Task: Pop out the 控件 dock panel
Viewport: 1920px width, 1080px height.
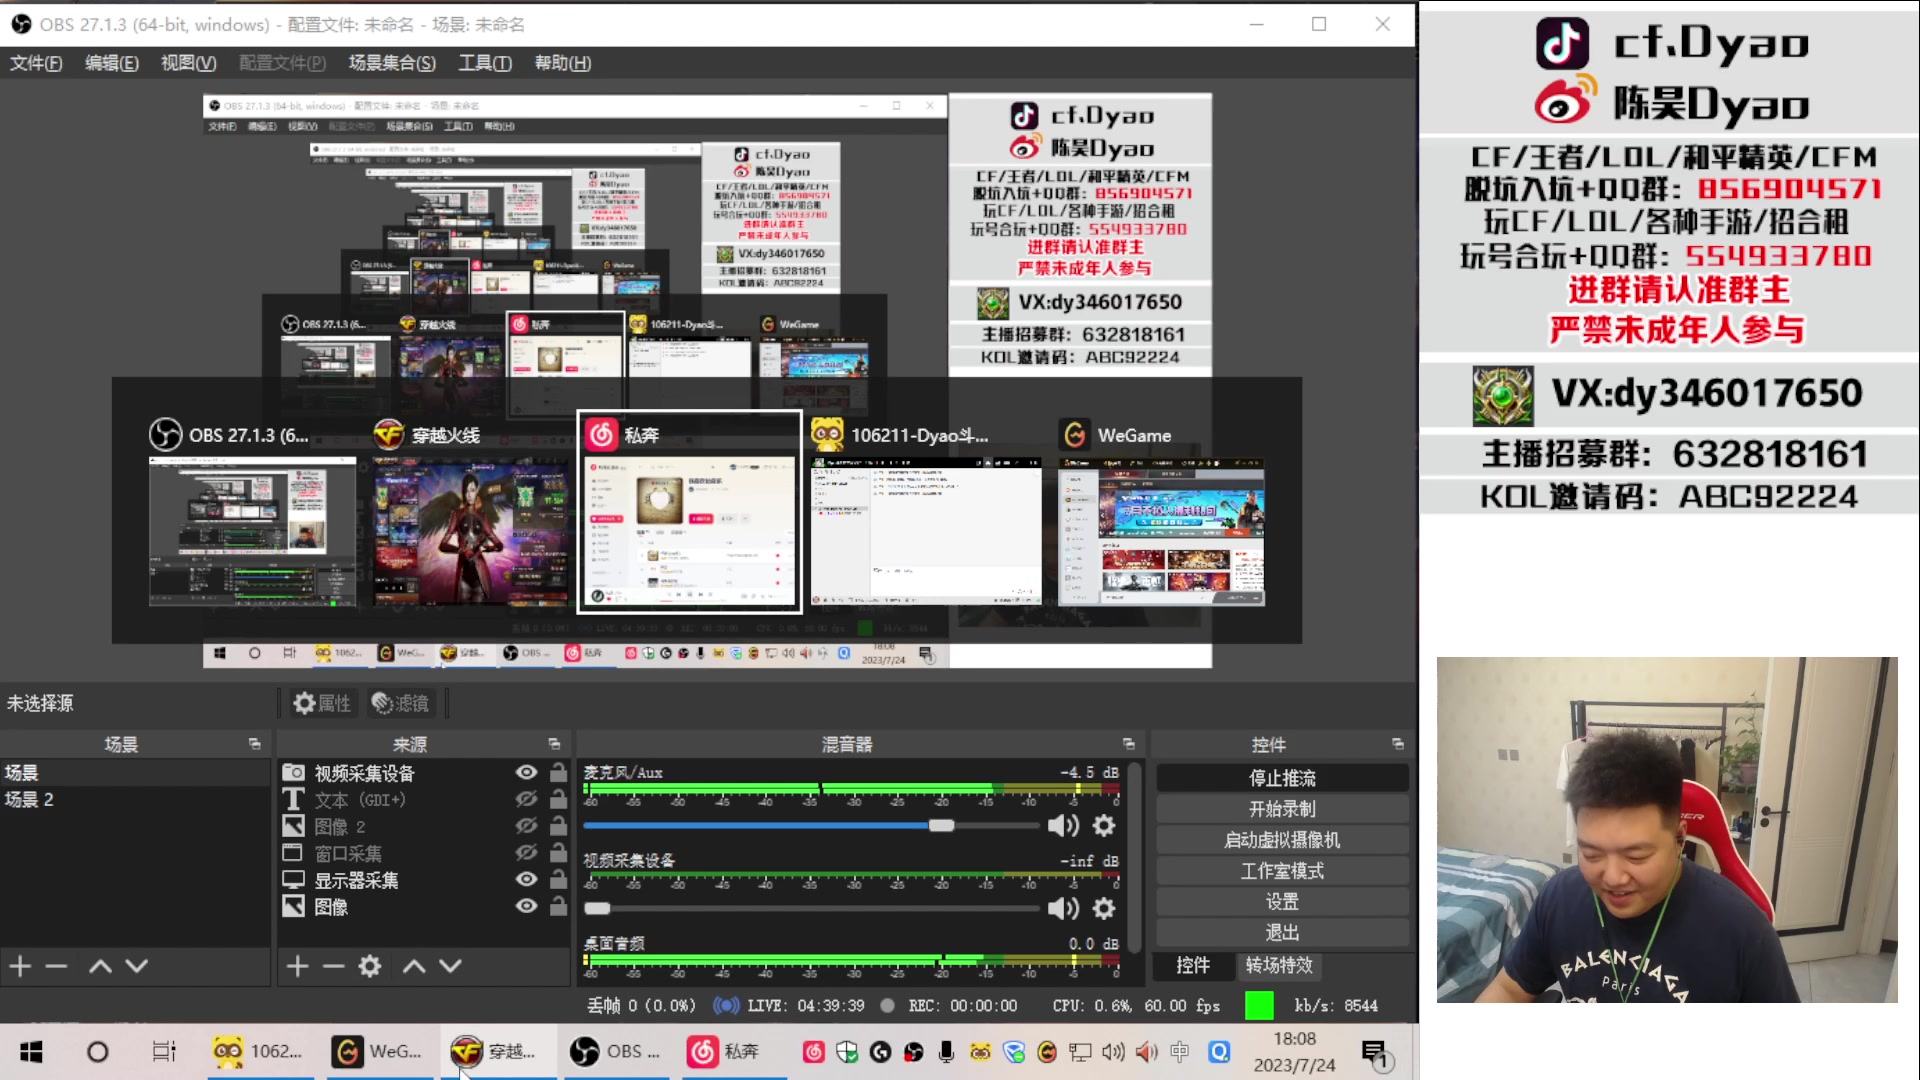Action: [1398, 744]
